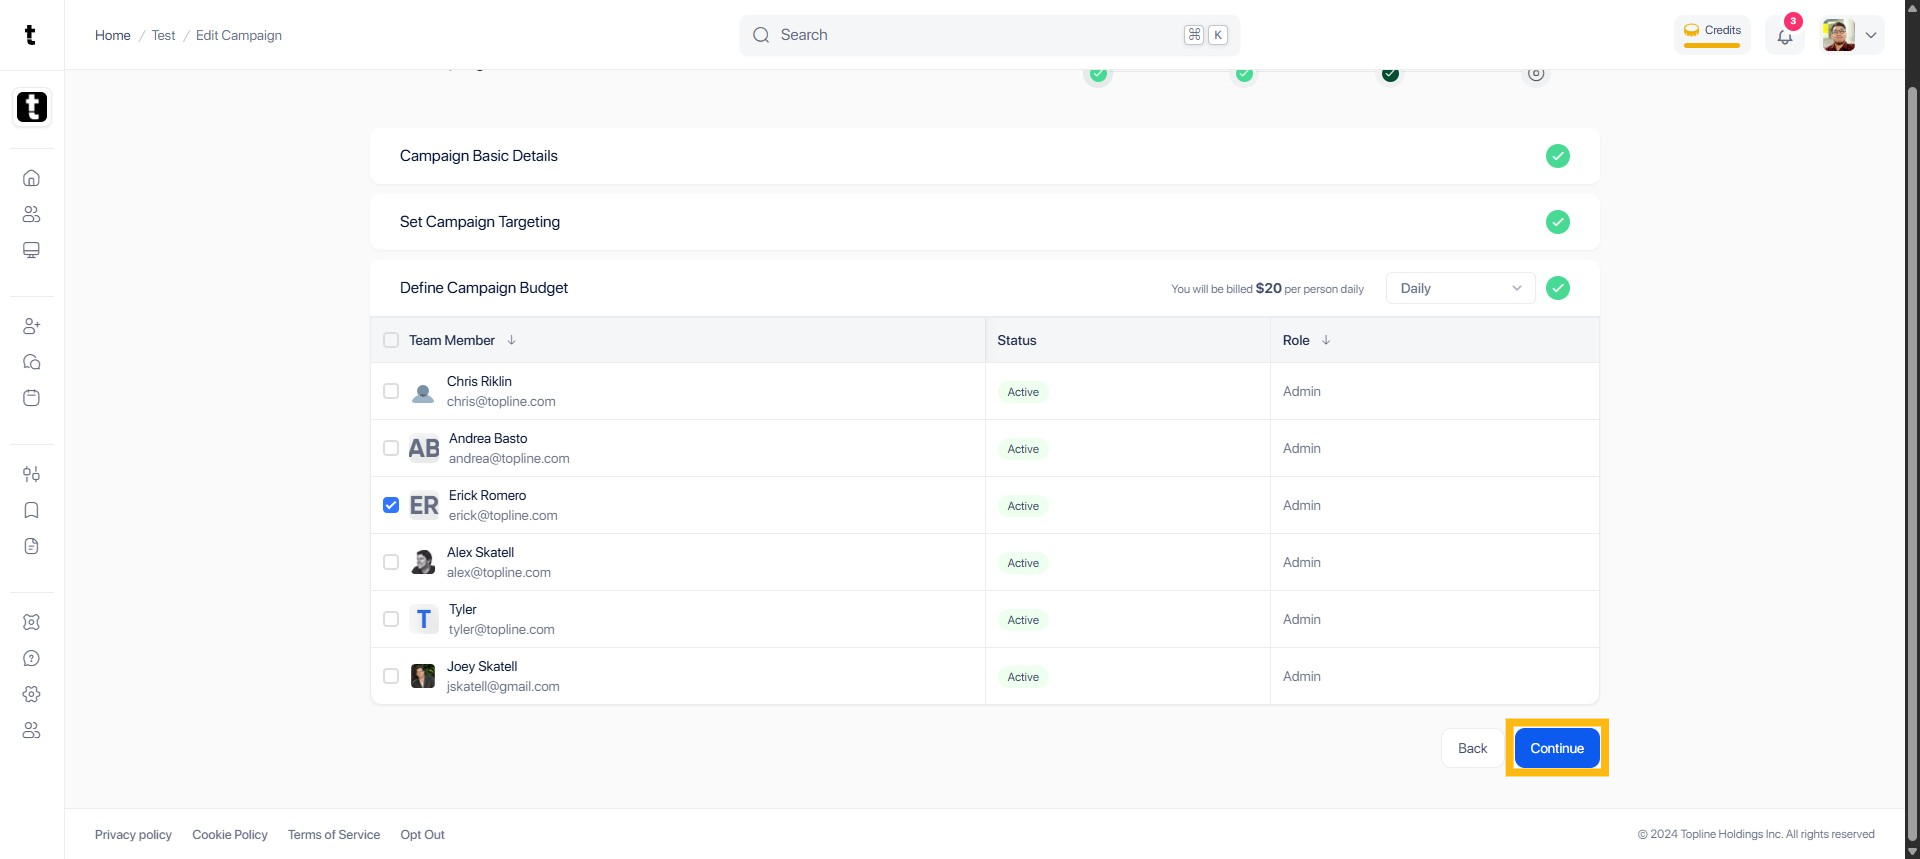Click the email jskatell@gmail.com
Viewport: 1920px width, 859px height.
503,687
